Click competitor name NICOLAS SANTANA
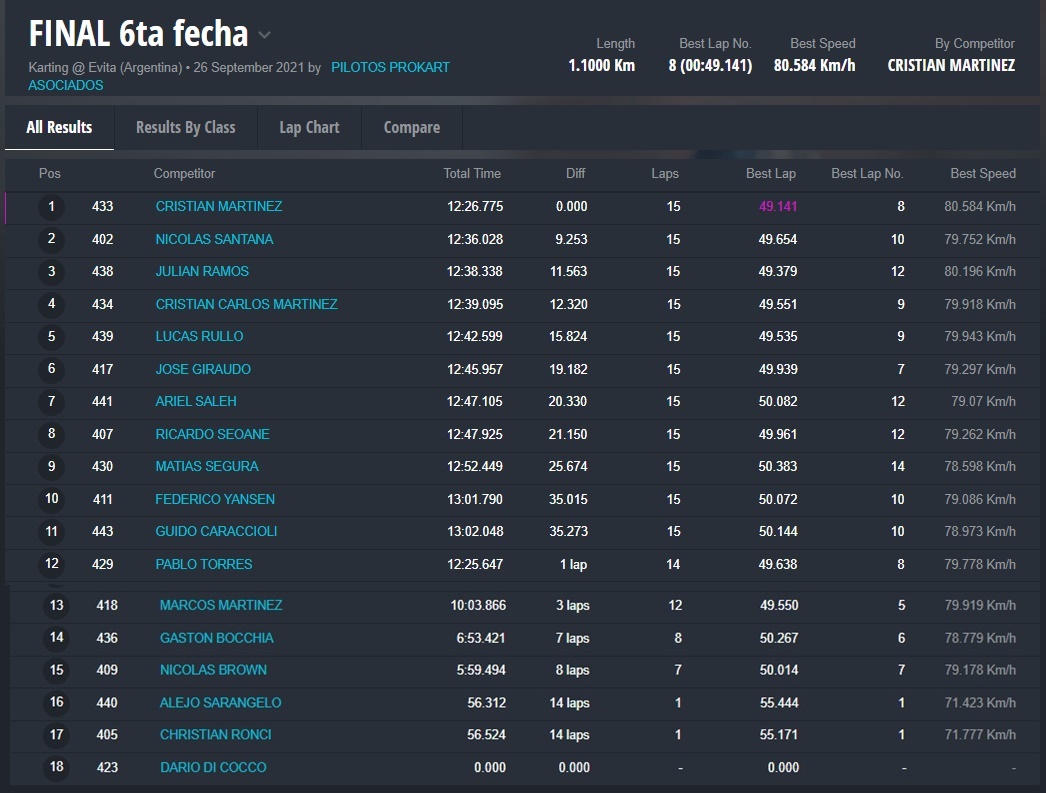This screenshot has height=793, width=1046. 214,240
